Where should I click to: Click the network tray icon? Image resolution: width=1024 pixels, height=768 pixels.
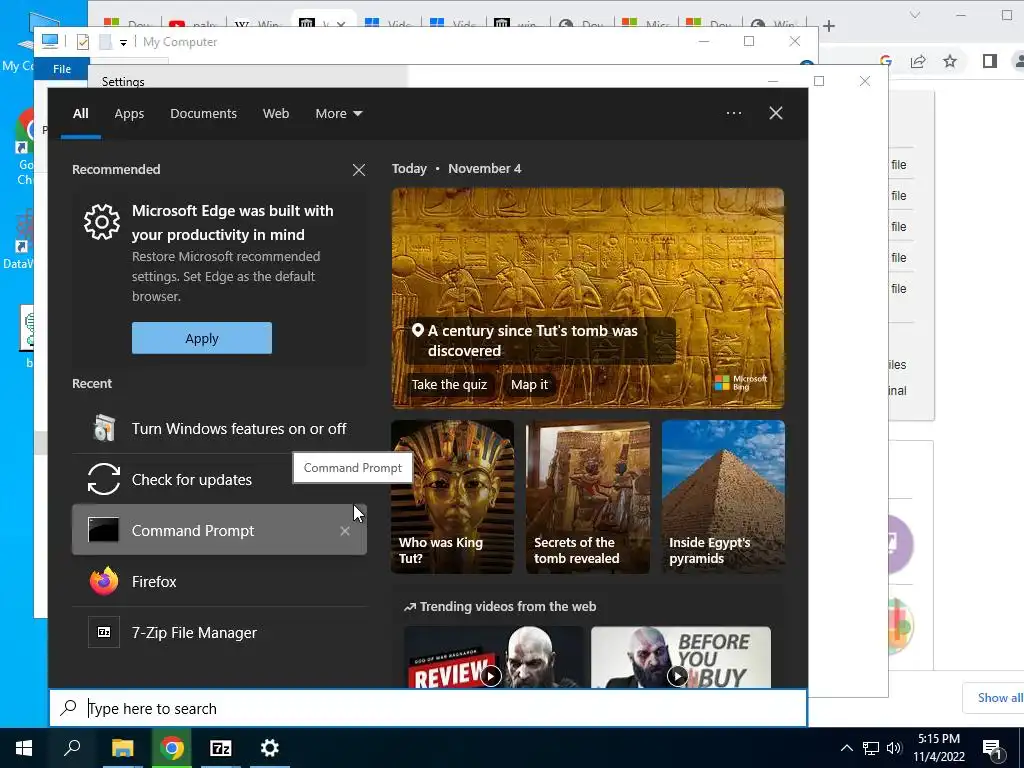871,748
